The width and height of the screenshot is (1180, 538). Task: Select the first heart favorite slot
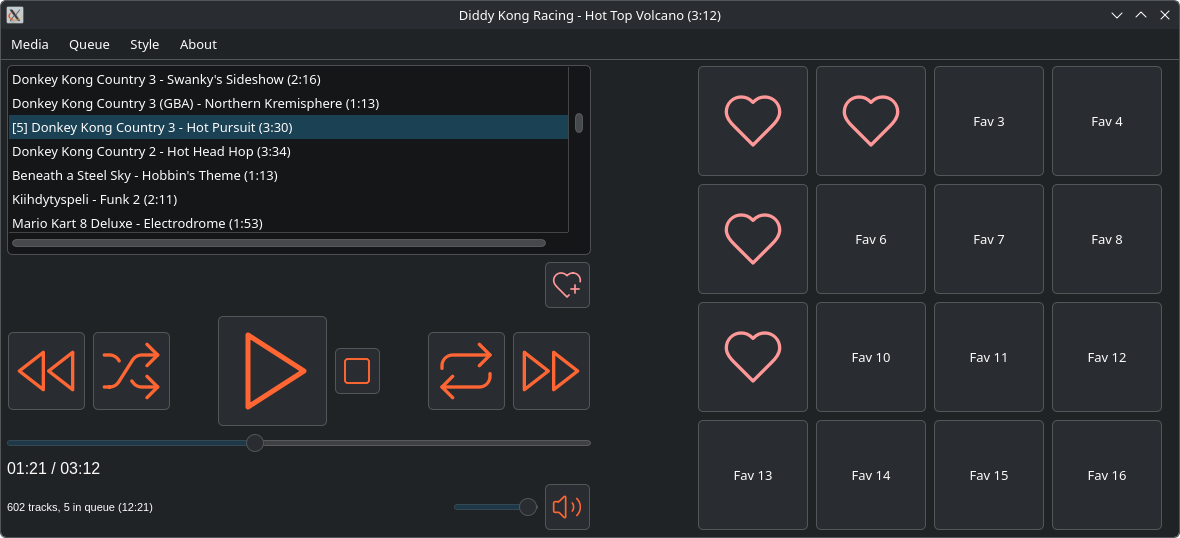[752, 121]
